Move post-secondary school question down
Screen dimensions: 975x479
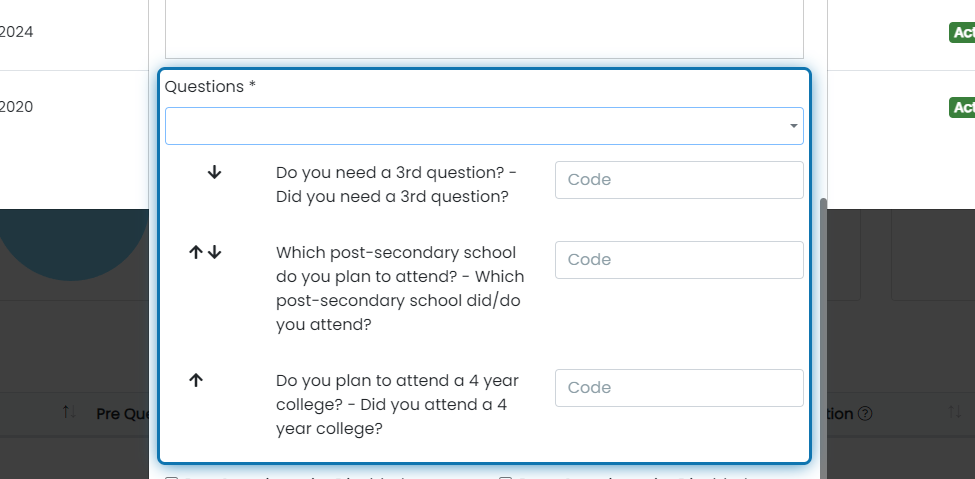pos(215,252)
